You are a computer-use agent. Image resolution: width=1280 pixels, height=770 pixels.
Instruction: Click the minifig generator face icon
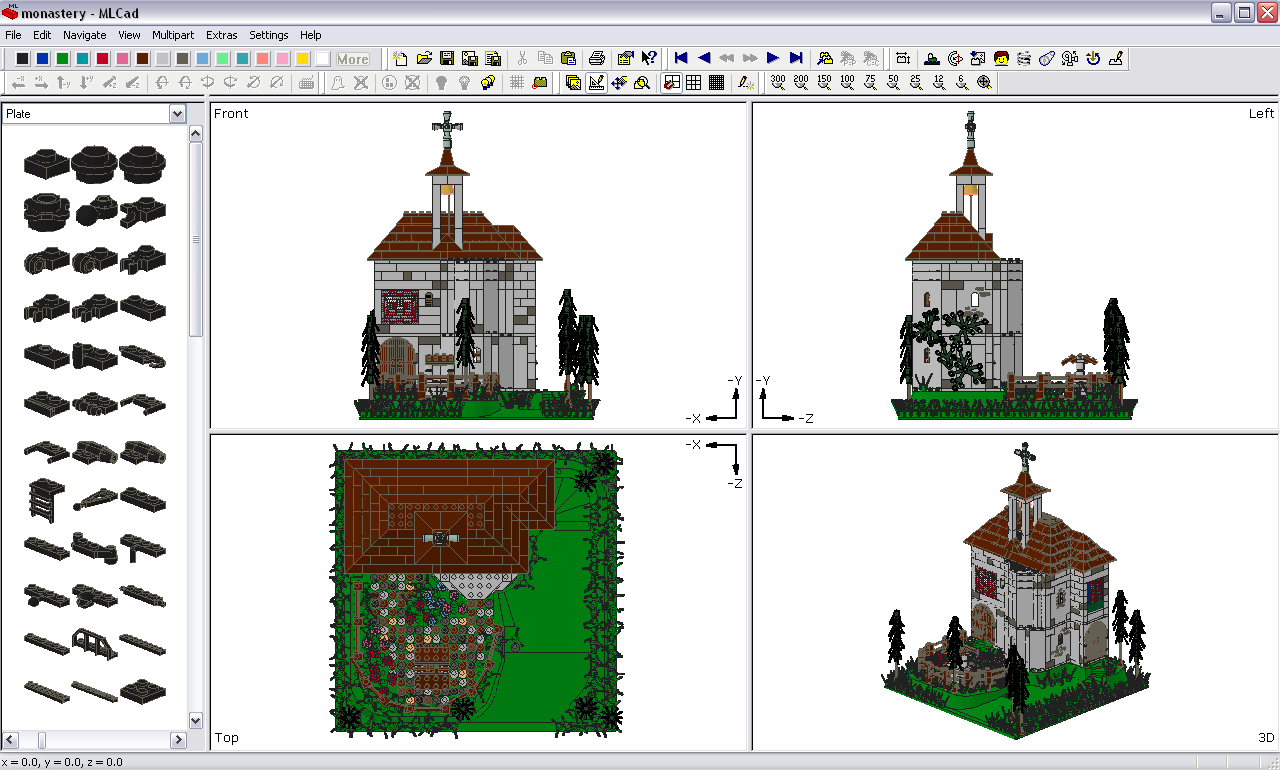click(x=1001, y=58)
